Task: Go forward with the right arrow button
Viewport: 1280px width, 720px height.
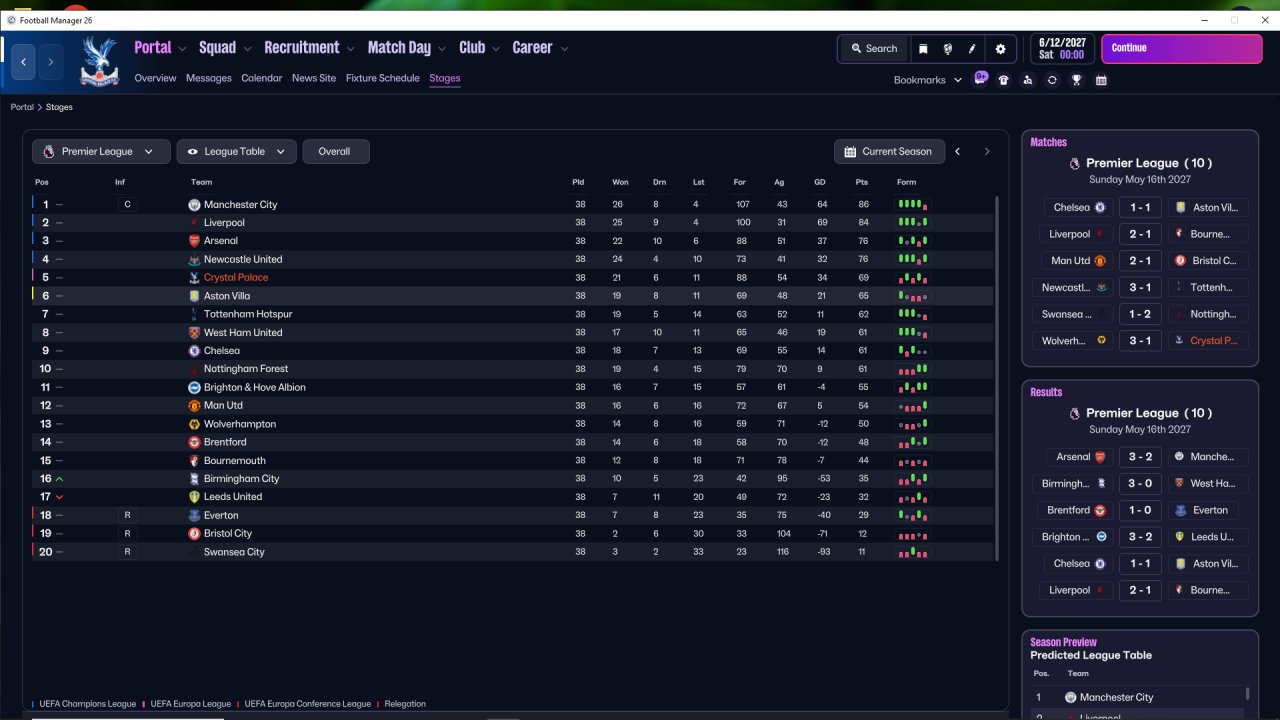Action: (50, 62)
